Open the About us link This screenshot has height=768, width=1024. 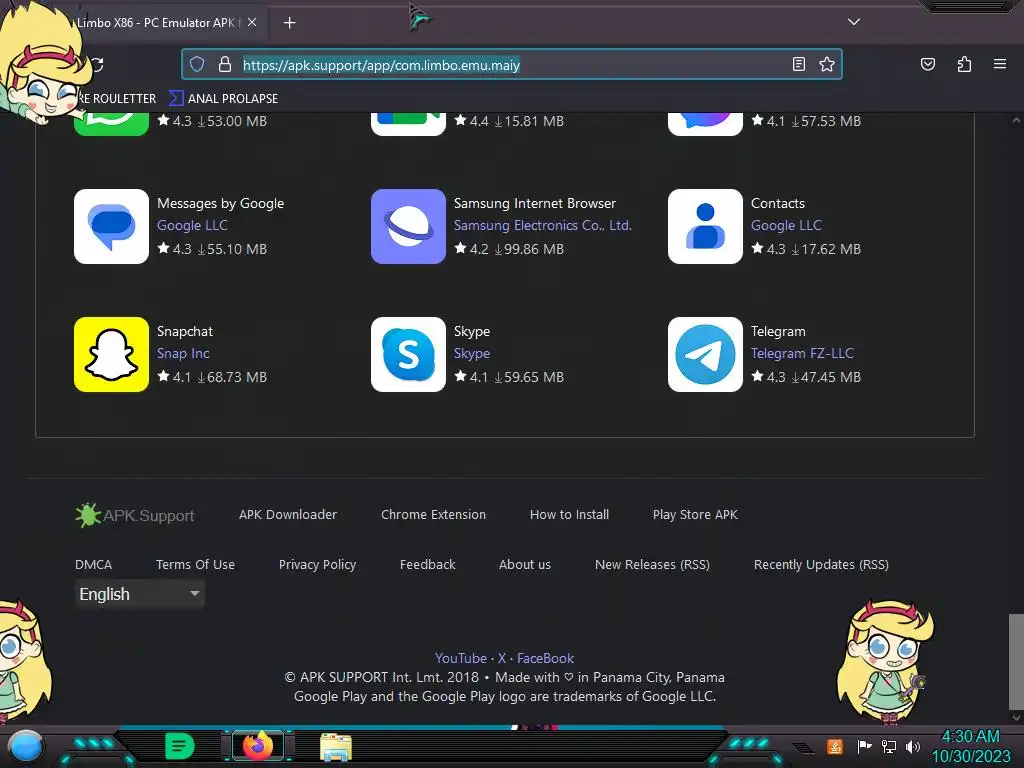(x=525, y=564)
